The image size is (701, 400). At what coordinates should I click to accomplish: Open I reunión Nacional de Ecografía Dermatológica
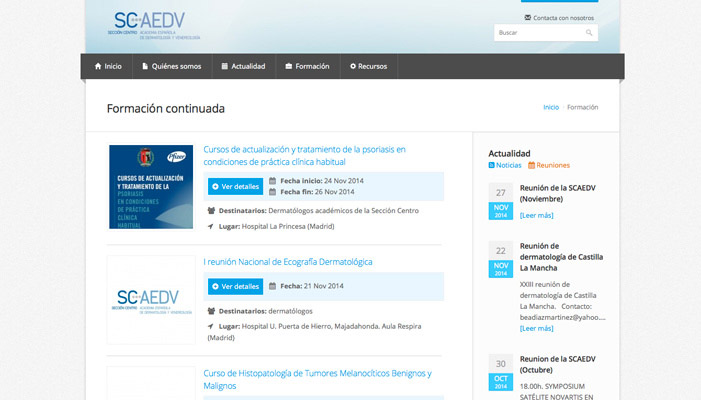pos(288,262)
